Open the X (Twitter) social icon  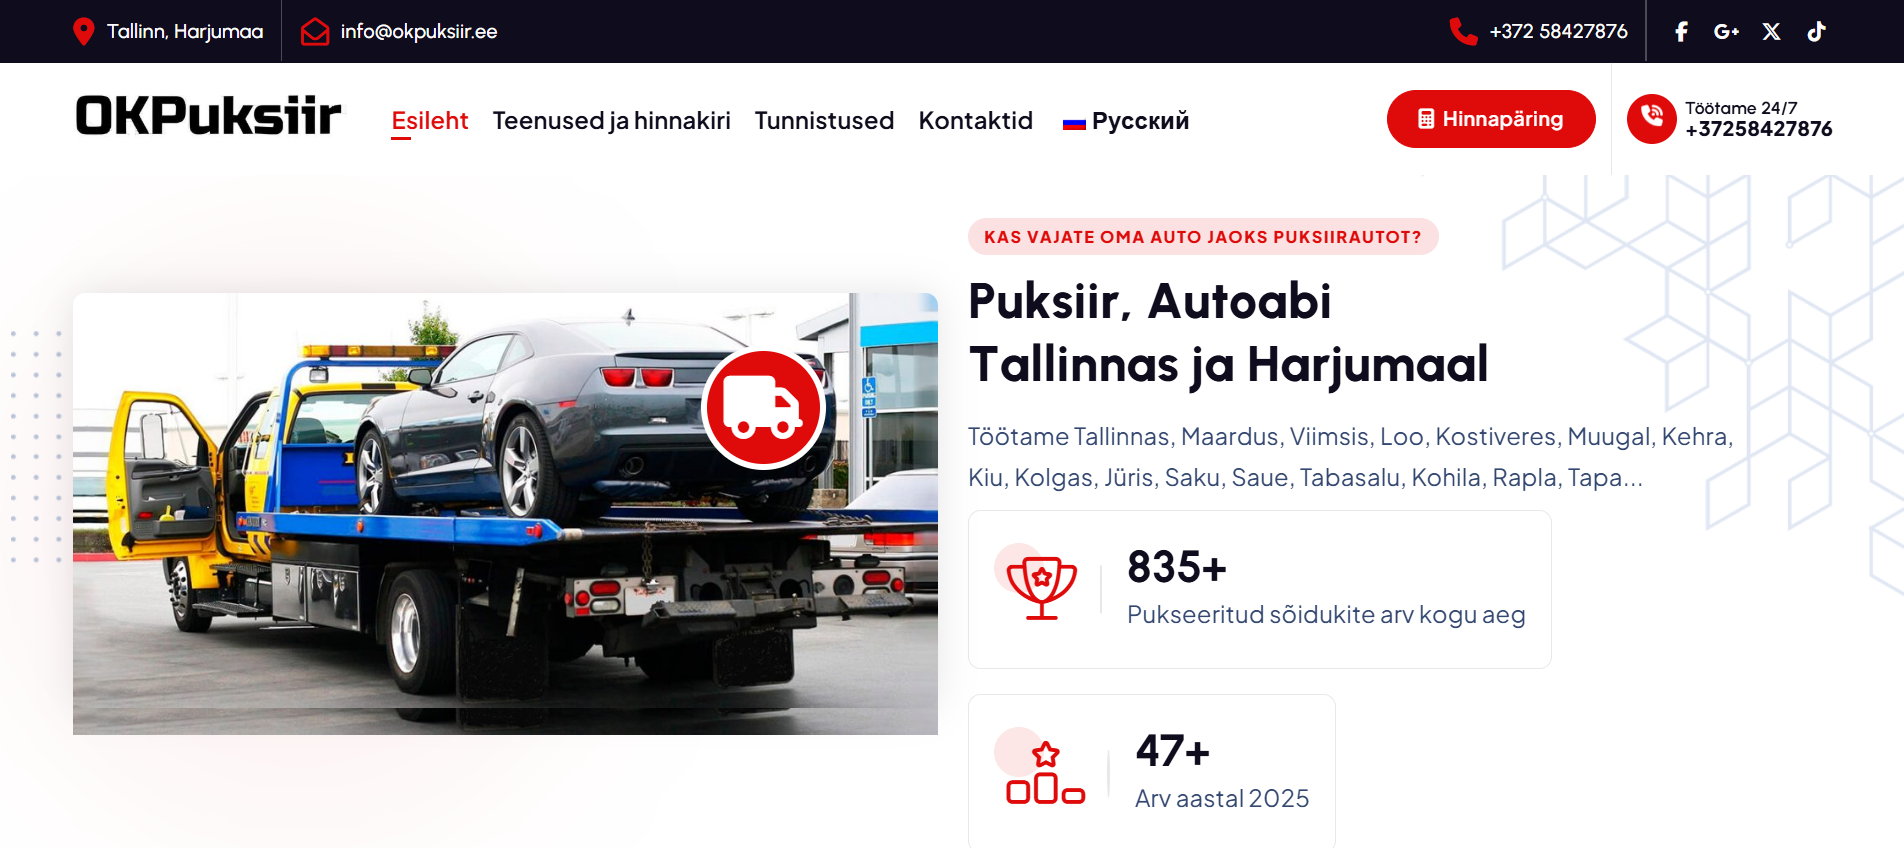[1771, 32]
